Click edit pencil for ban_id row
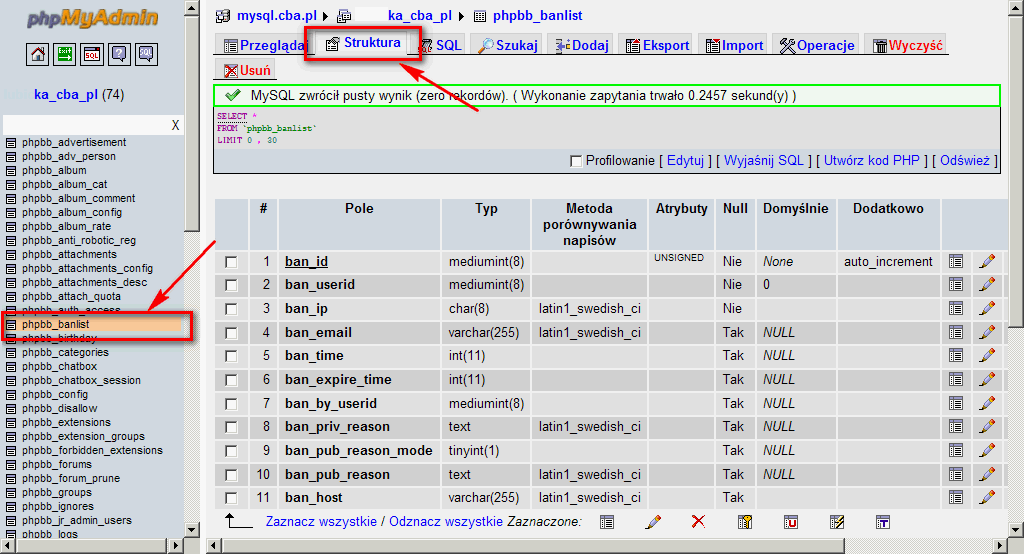 (x=987, y=261)
